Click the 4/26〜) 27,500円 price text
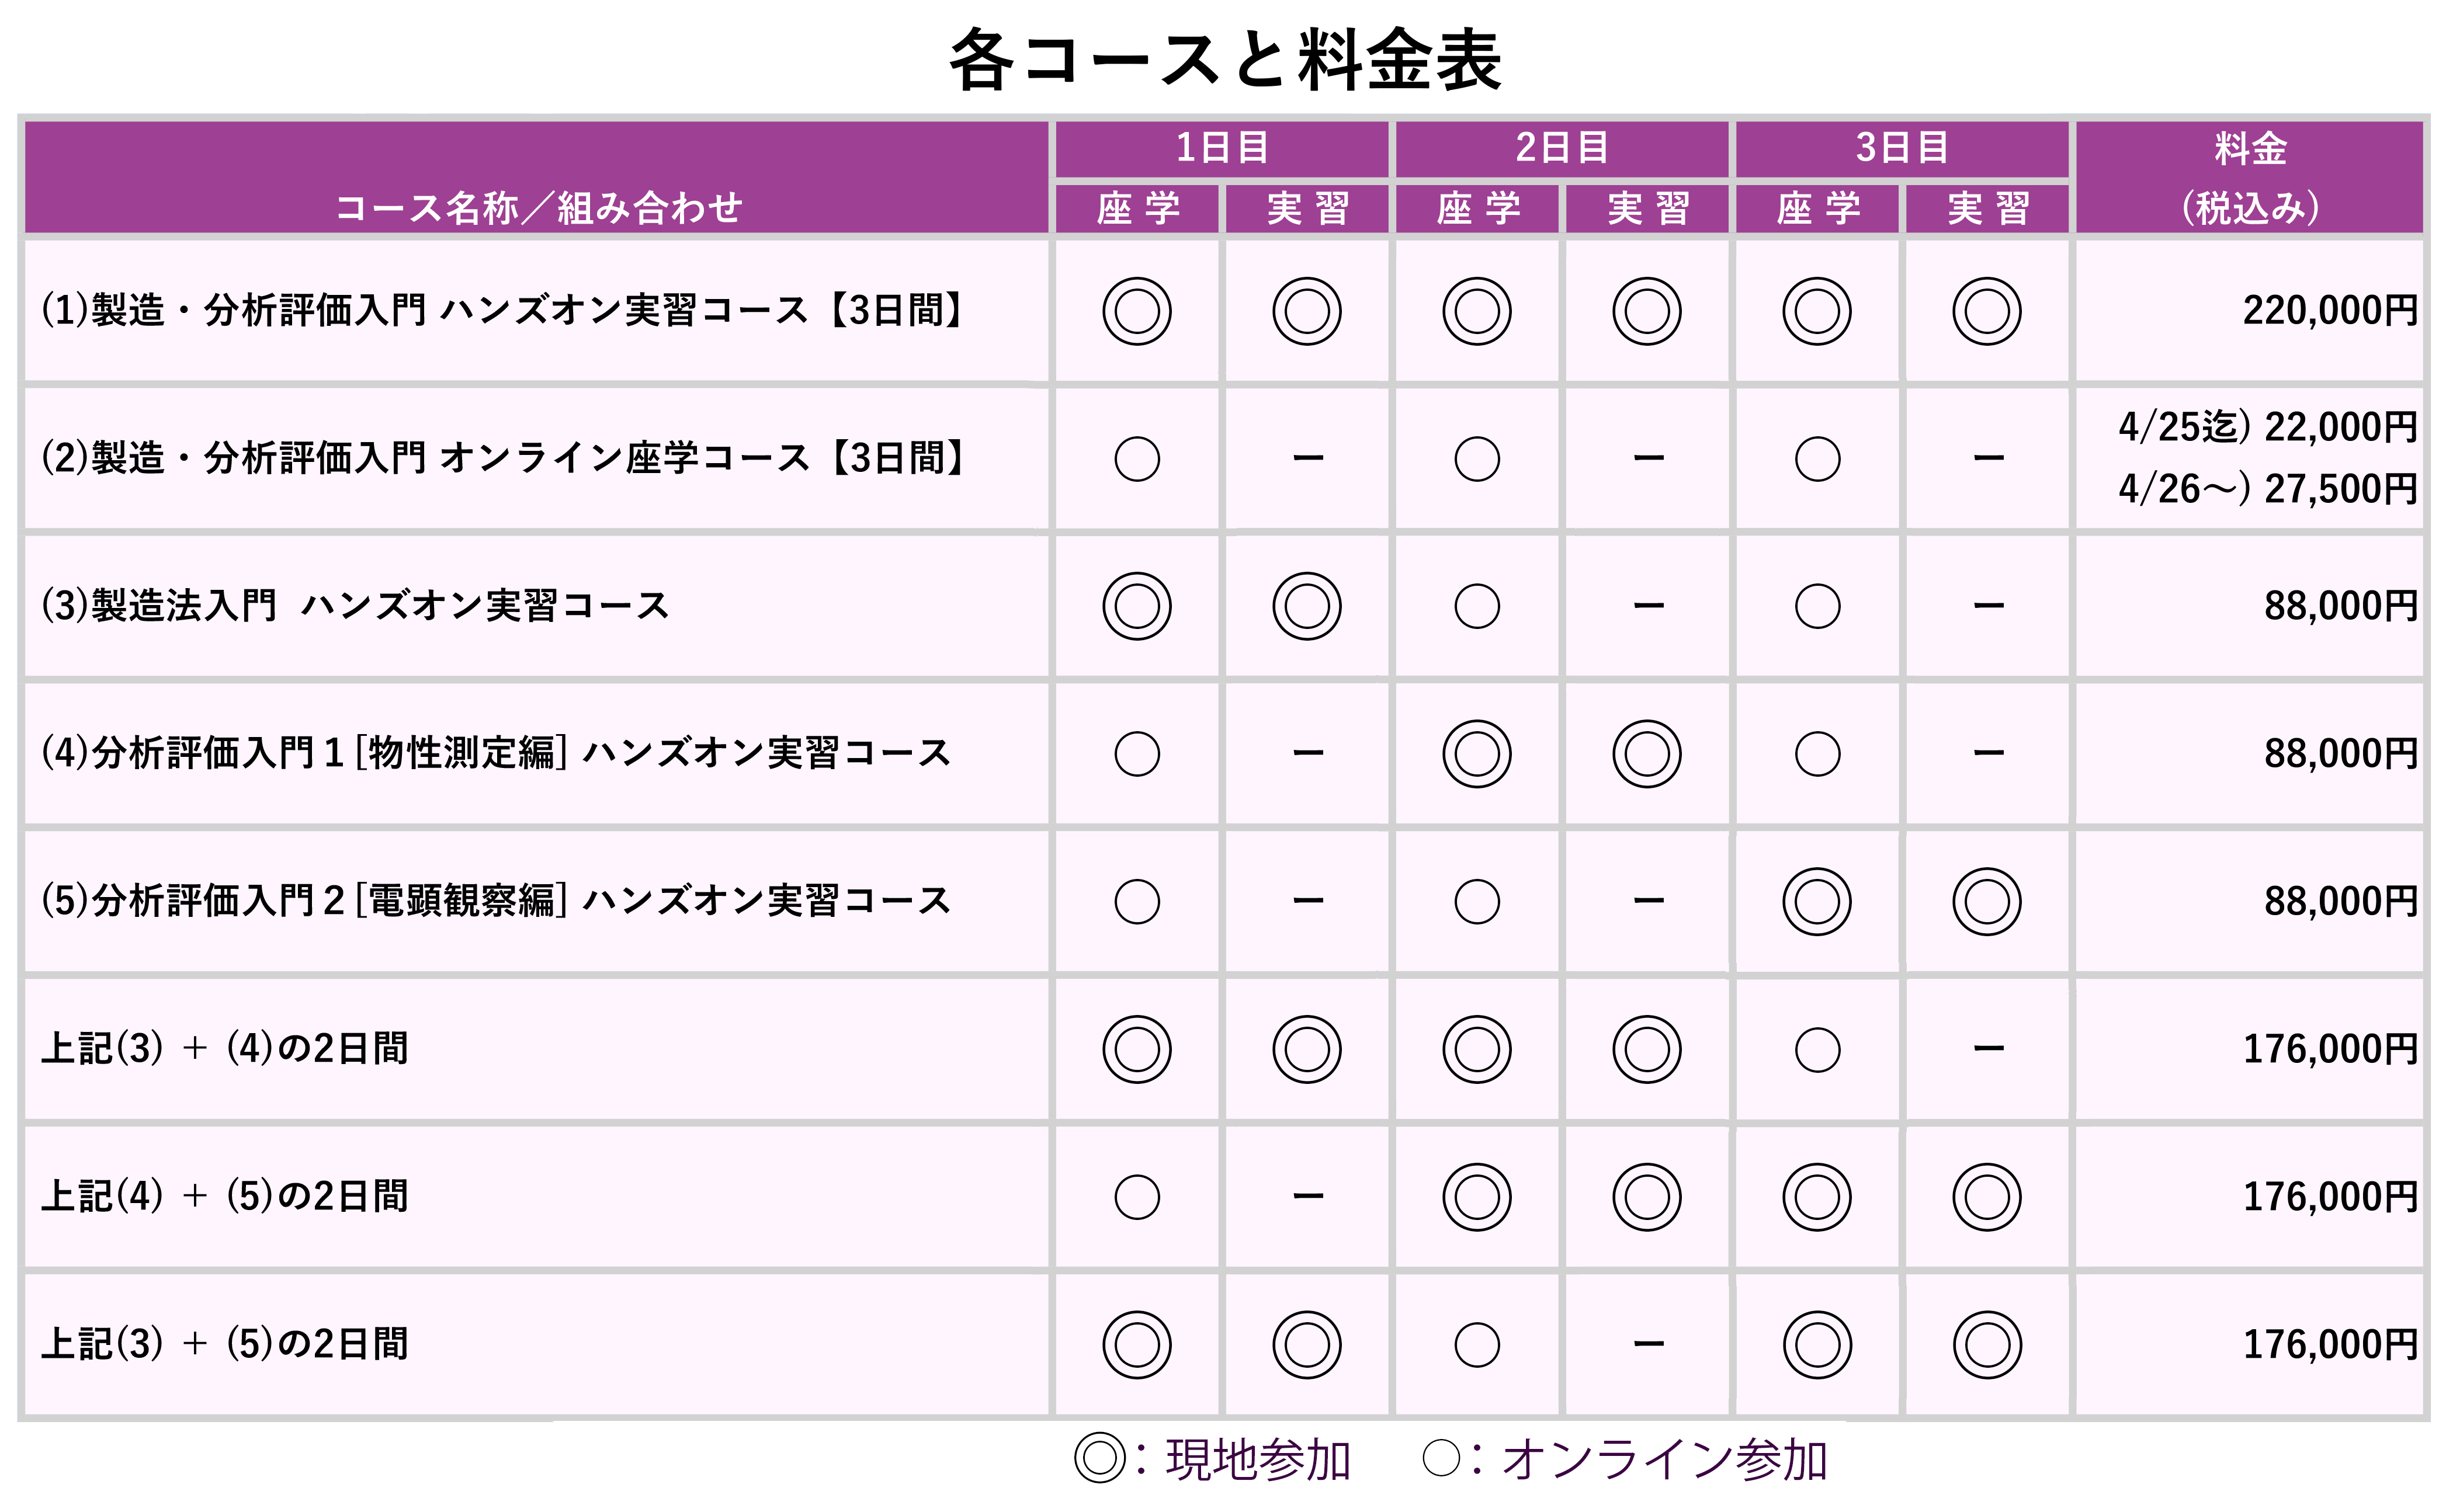This screenshot has width=2439, height=1512. (x=2266, y=489)
